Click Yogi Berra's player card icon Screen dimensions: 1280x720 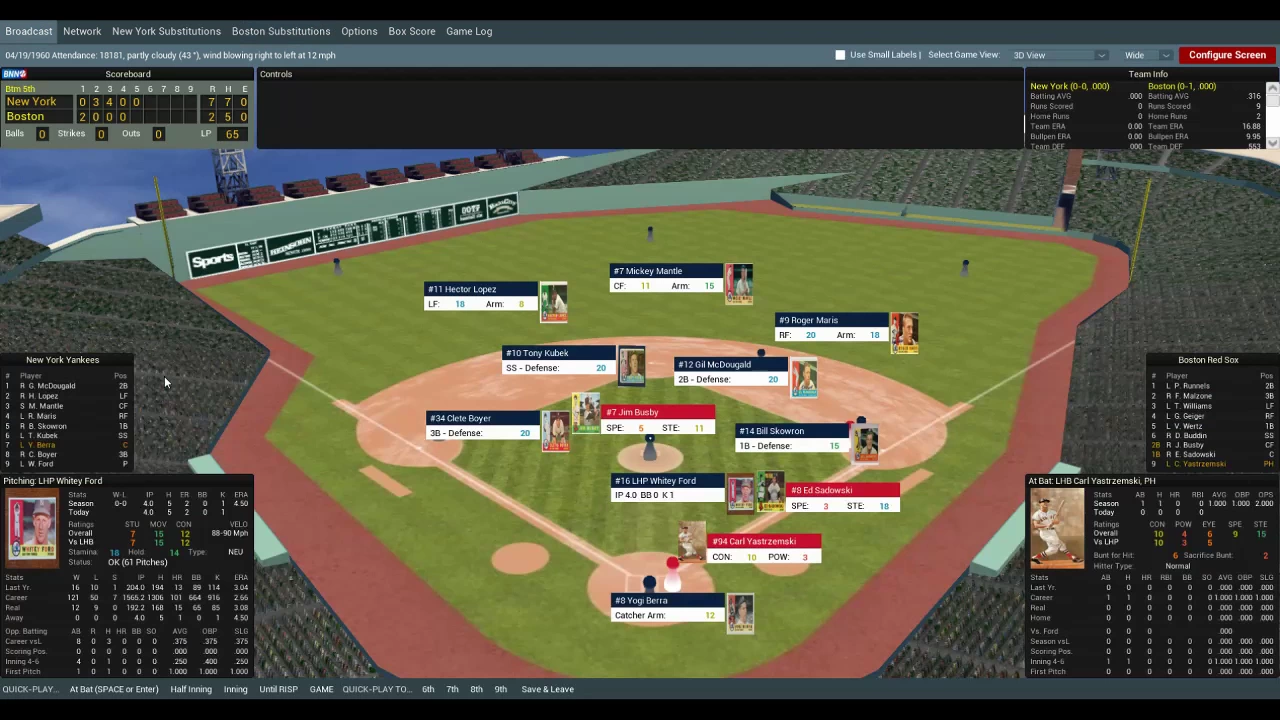[x=740, y=613]
